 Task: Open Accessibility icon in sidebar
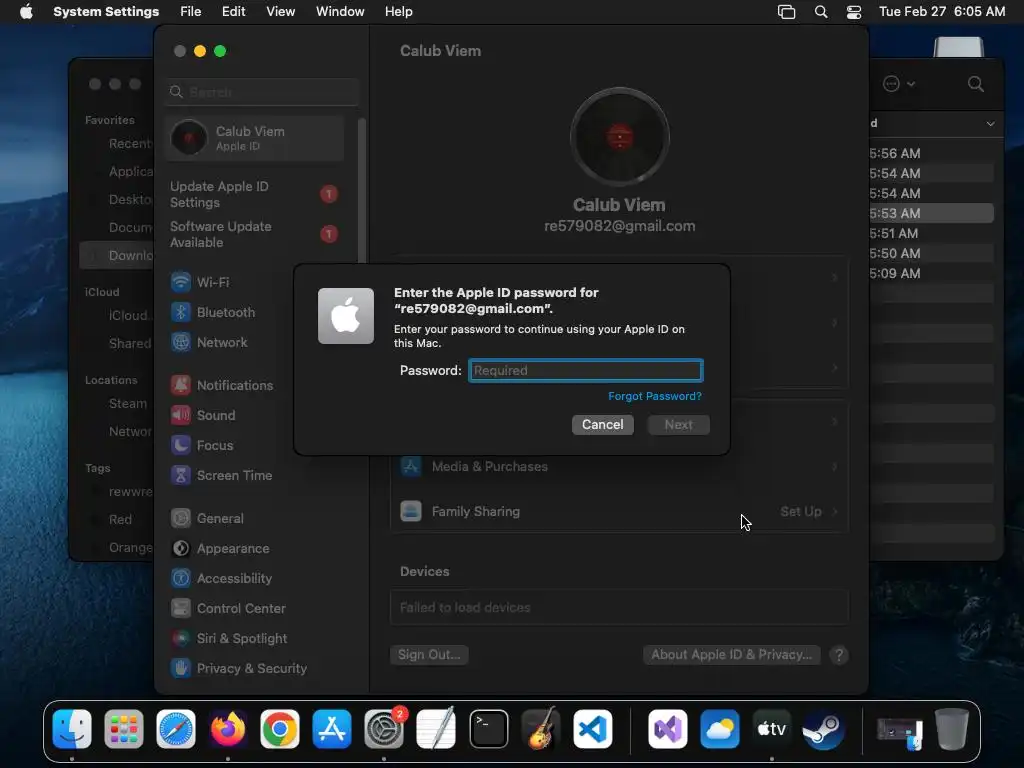tap(181, 579)
